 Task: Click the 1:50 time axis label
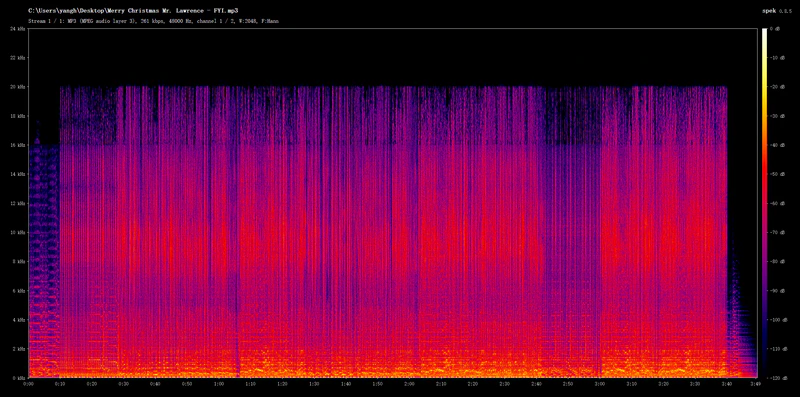pos(378,383)
